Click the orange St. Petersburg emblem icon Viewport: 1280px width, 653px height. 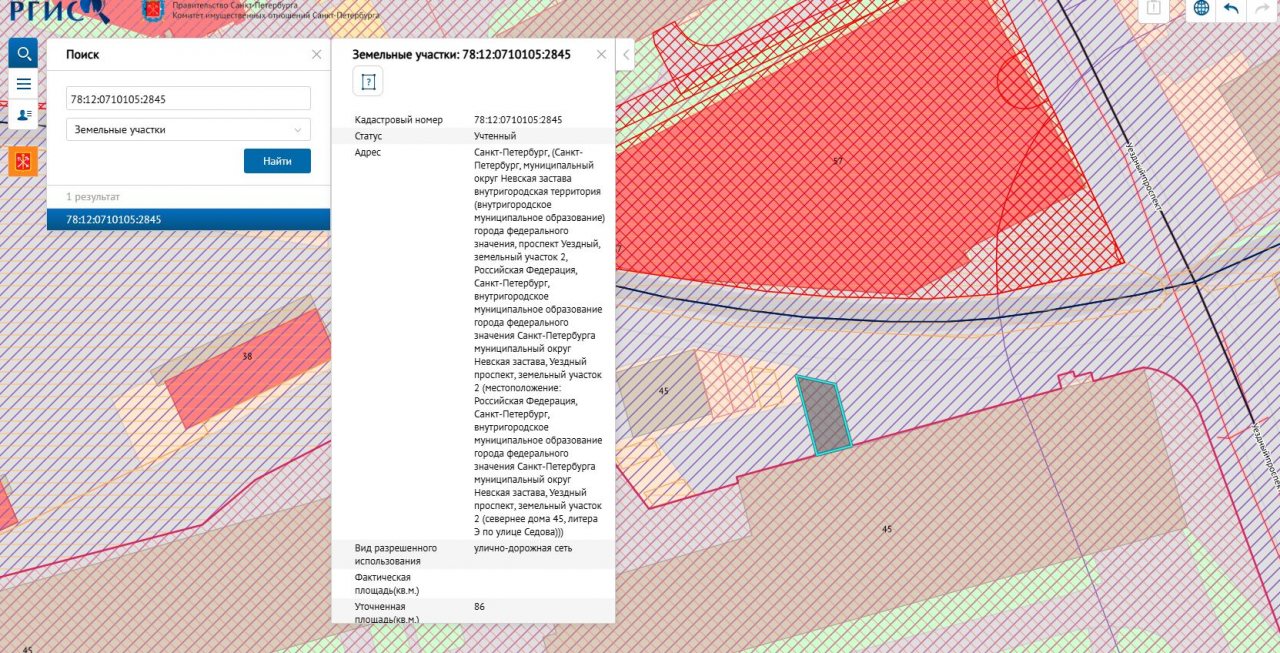pyautogui.click(x=23, y=161)
